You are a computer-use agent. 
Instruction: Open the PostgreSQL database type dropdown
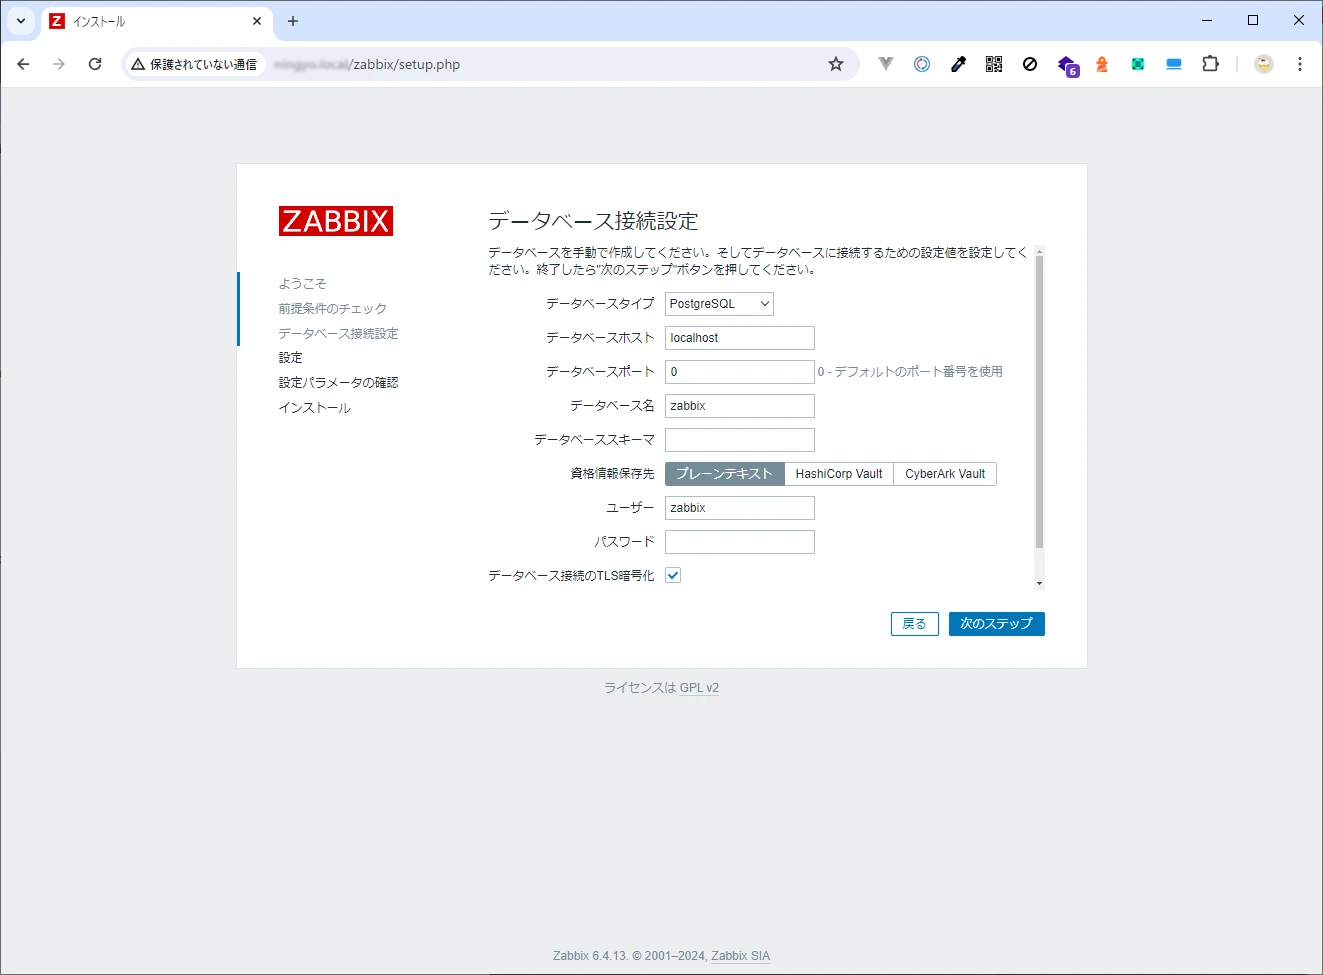(x=719, y=304)
